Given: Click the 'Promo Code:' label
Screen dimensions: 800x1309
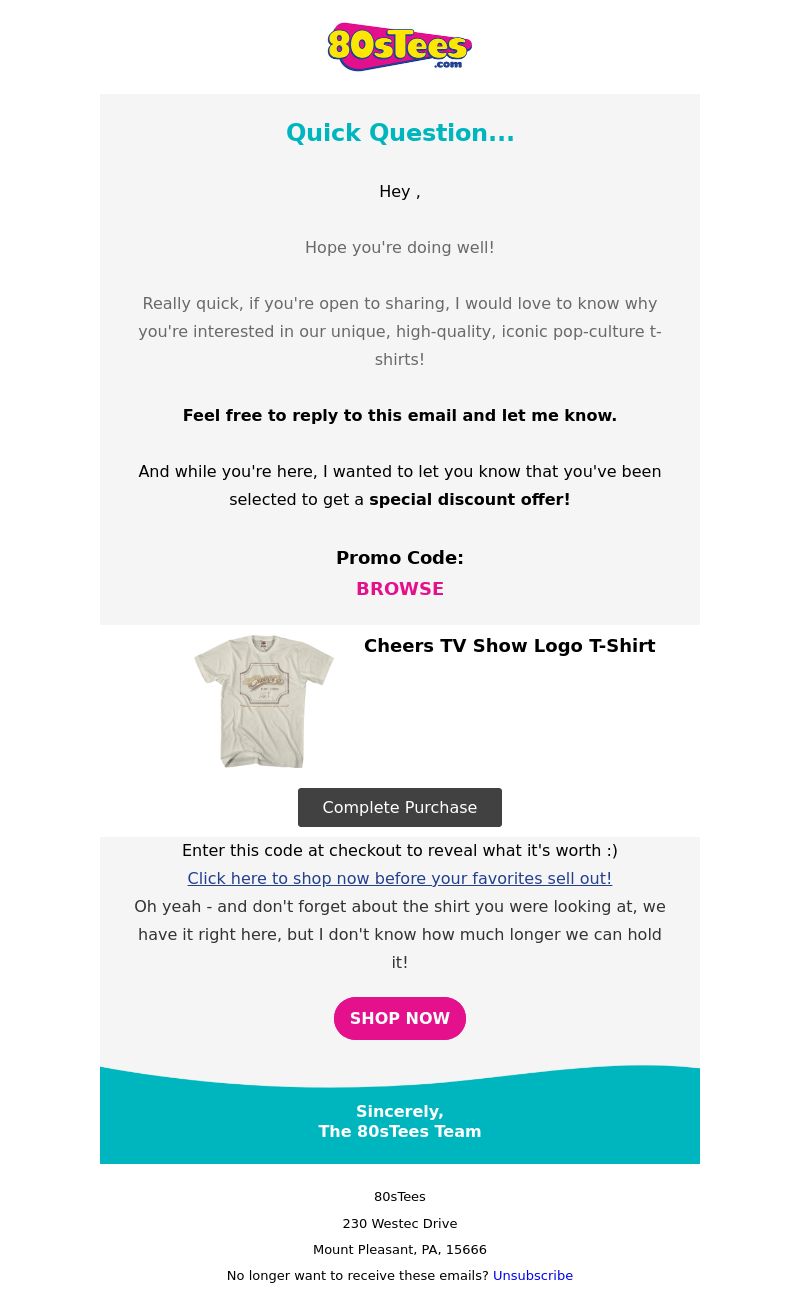Looking at the screenshot, I should (400, 558).
